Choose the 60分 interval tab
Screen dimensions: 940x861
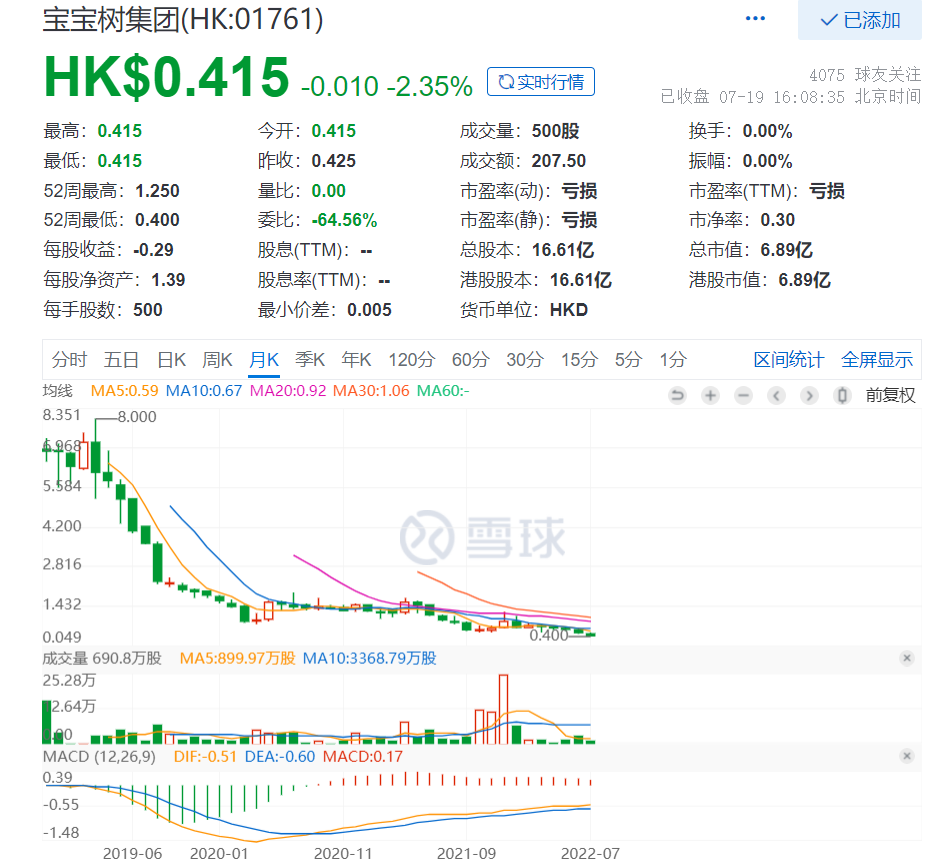click(x=470, y=360)
